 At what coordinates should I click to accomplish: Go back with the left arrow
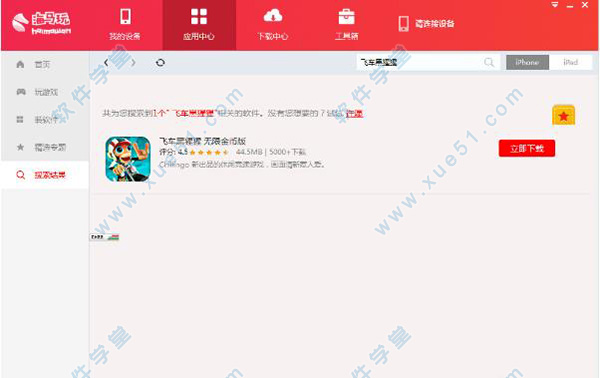click(106, 62)
